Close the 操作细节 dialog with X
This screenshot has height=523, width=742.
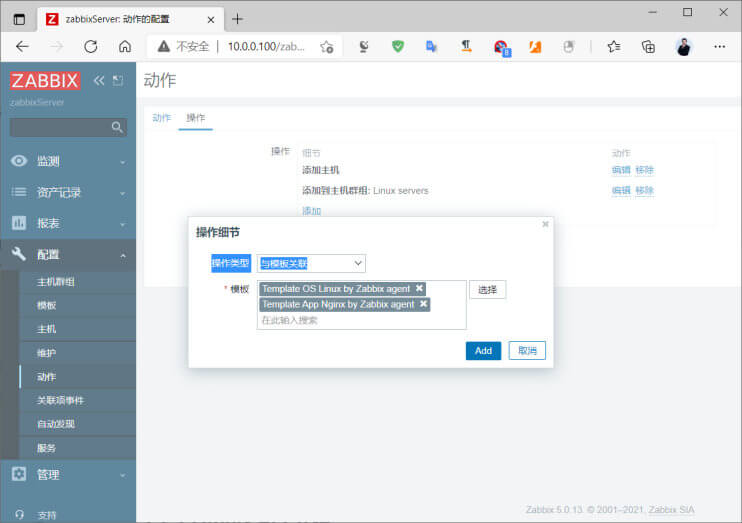pyautogui.click(x=545, y=224)
